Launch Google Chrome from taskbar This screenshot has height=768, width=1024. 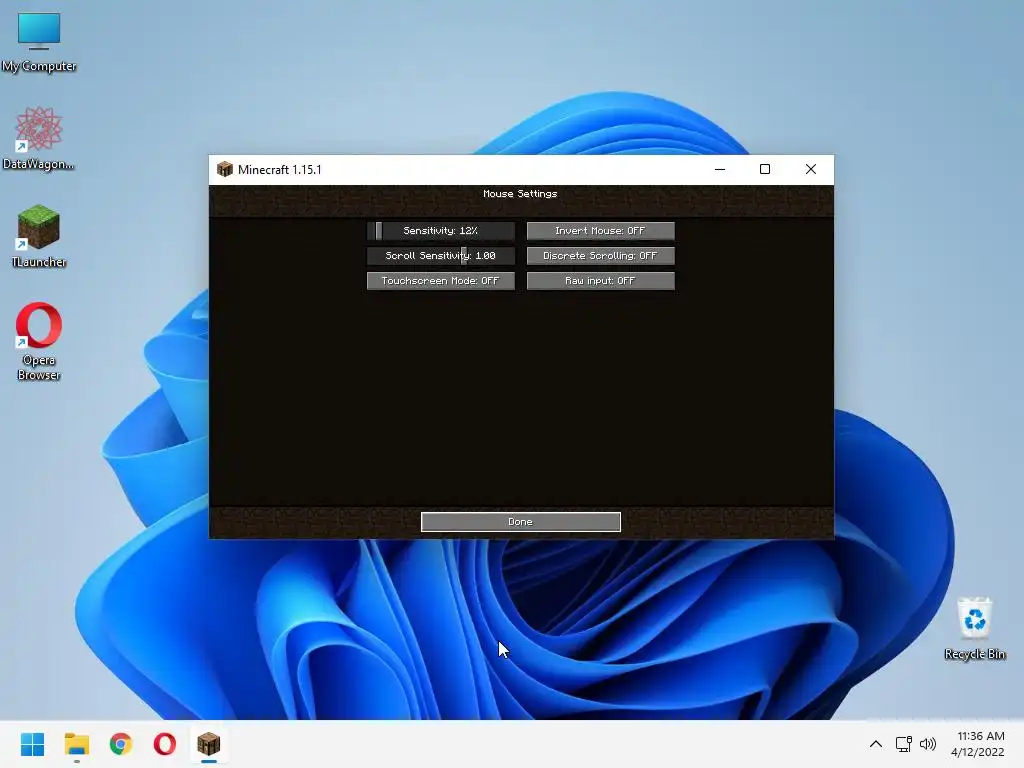pos(121,744)
